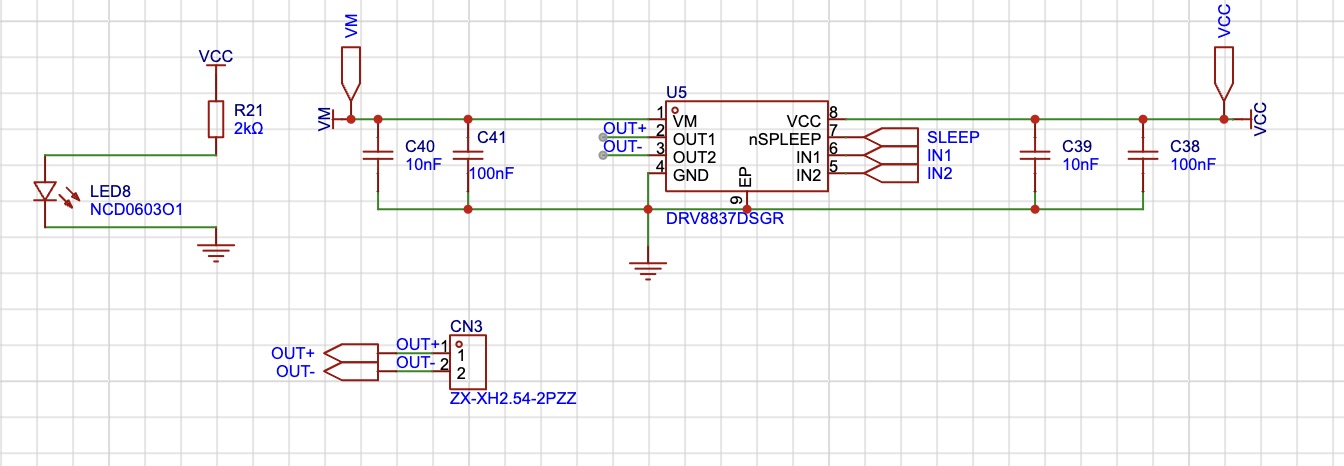The image size is (1344, 466).
Task: Click the nSPLEEP pin label on U5
Action: pyautogui.click(x=785, y=138)
